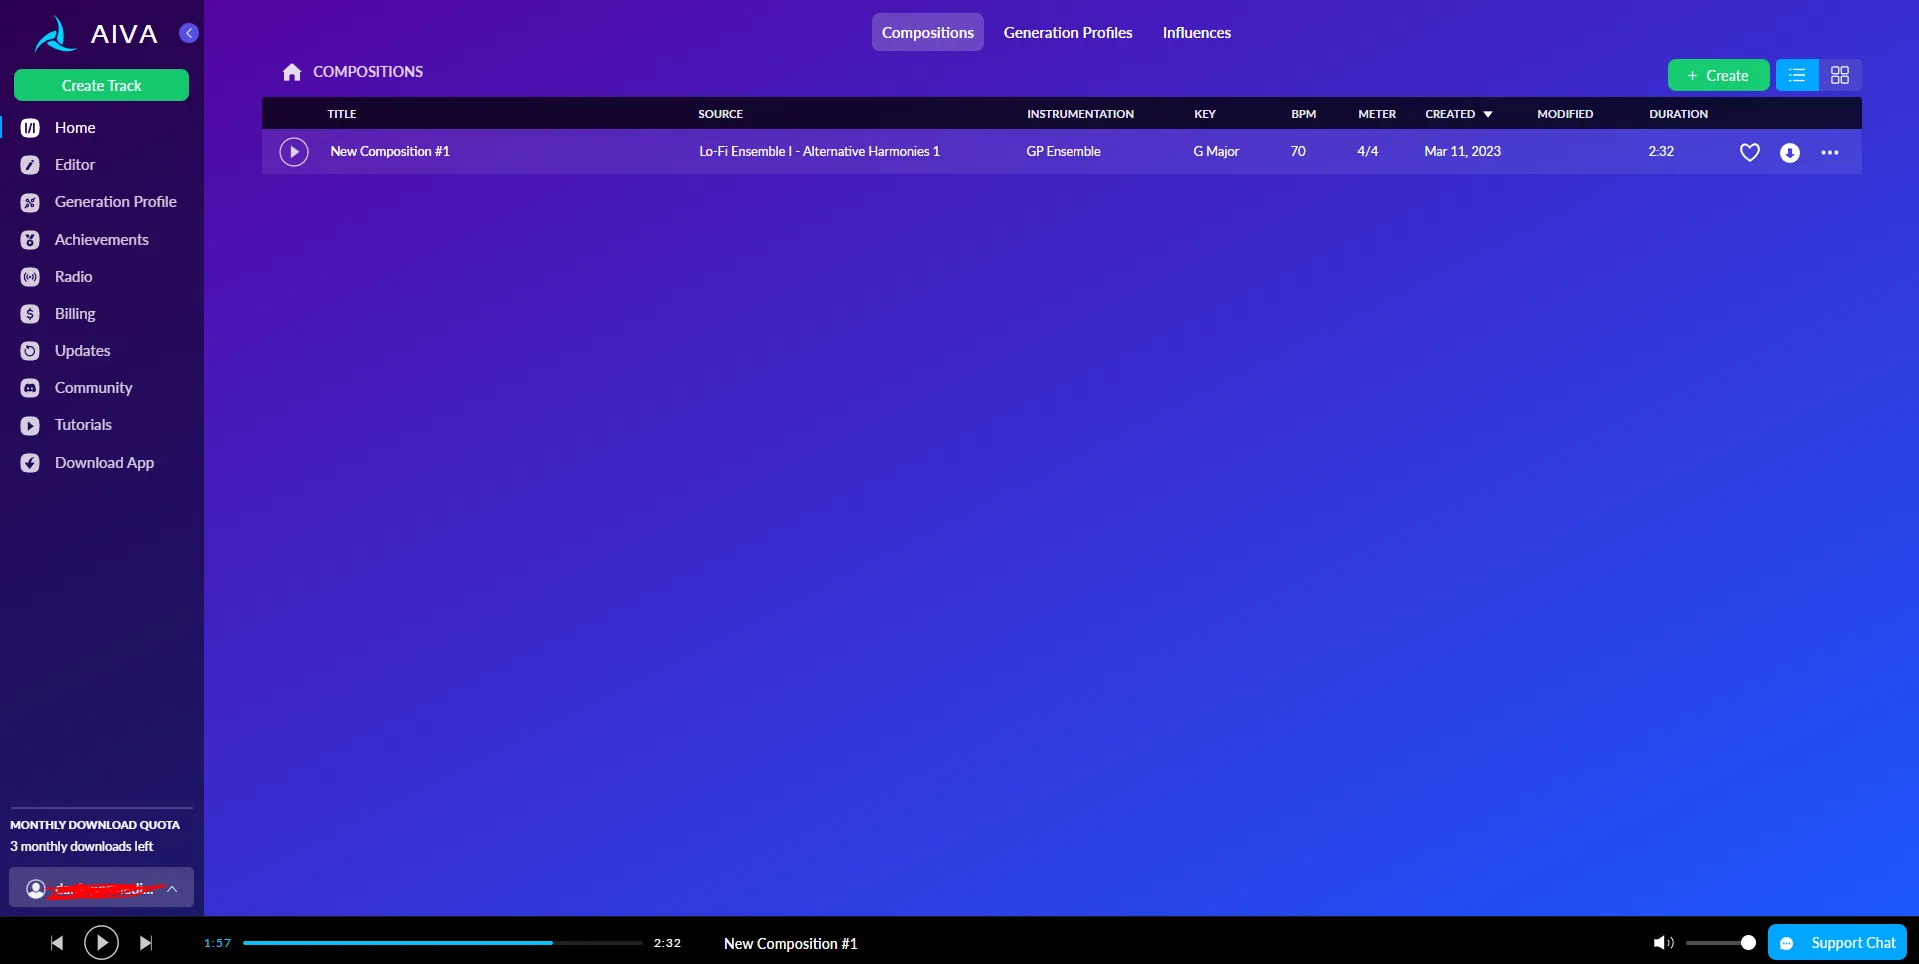This screenshot has height=964, width=1919.
Task: Sort the list by Title column
Action: coord(342,114)
